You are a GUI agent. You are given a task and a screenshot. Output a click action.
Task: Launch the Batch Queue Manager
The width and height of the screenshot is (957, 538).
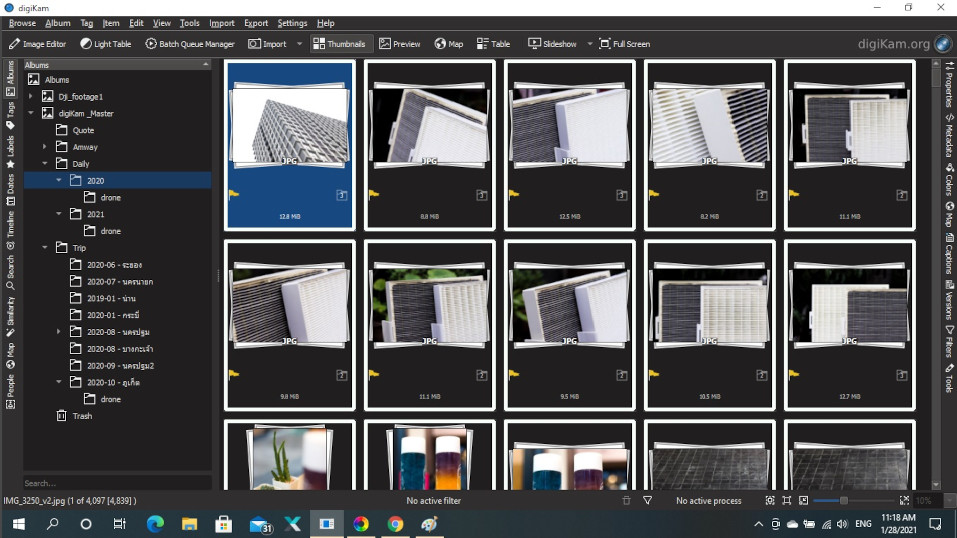coord(190,44)
